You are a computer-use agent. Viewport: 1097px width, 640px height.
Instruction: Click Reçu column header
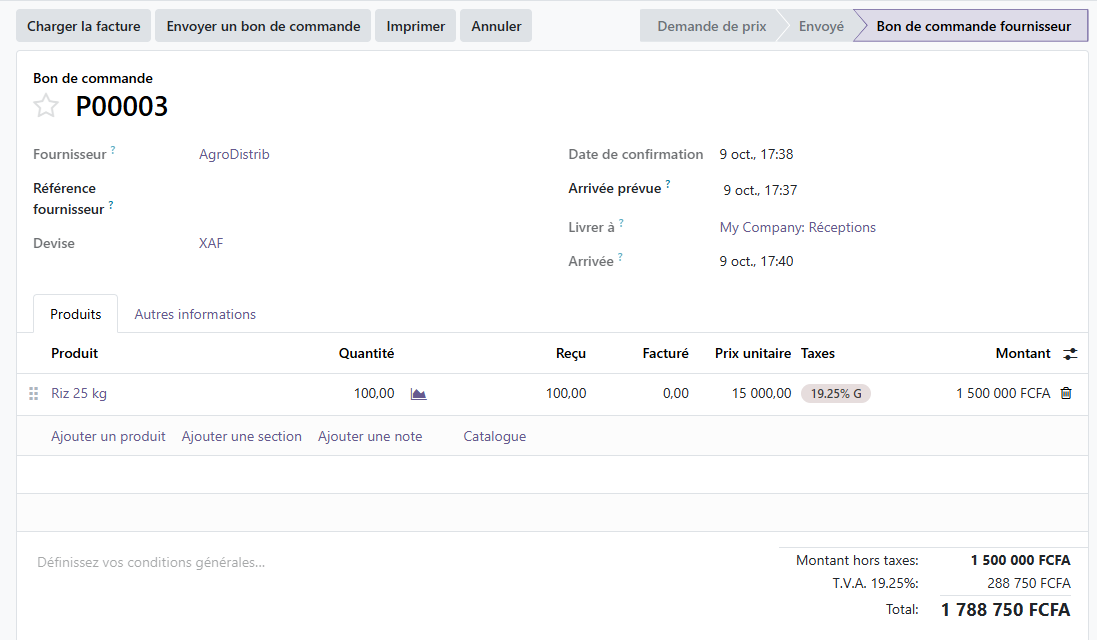(x=571, y=353)
